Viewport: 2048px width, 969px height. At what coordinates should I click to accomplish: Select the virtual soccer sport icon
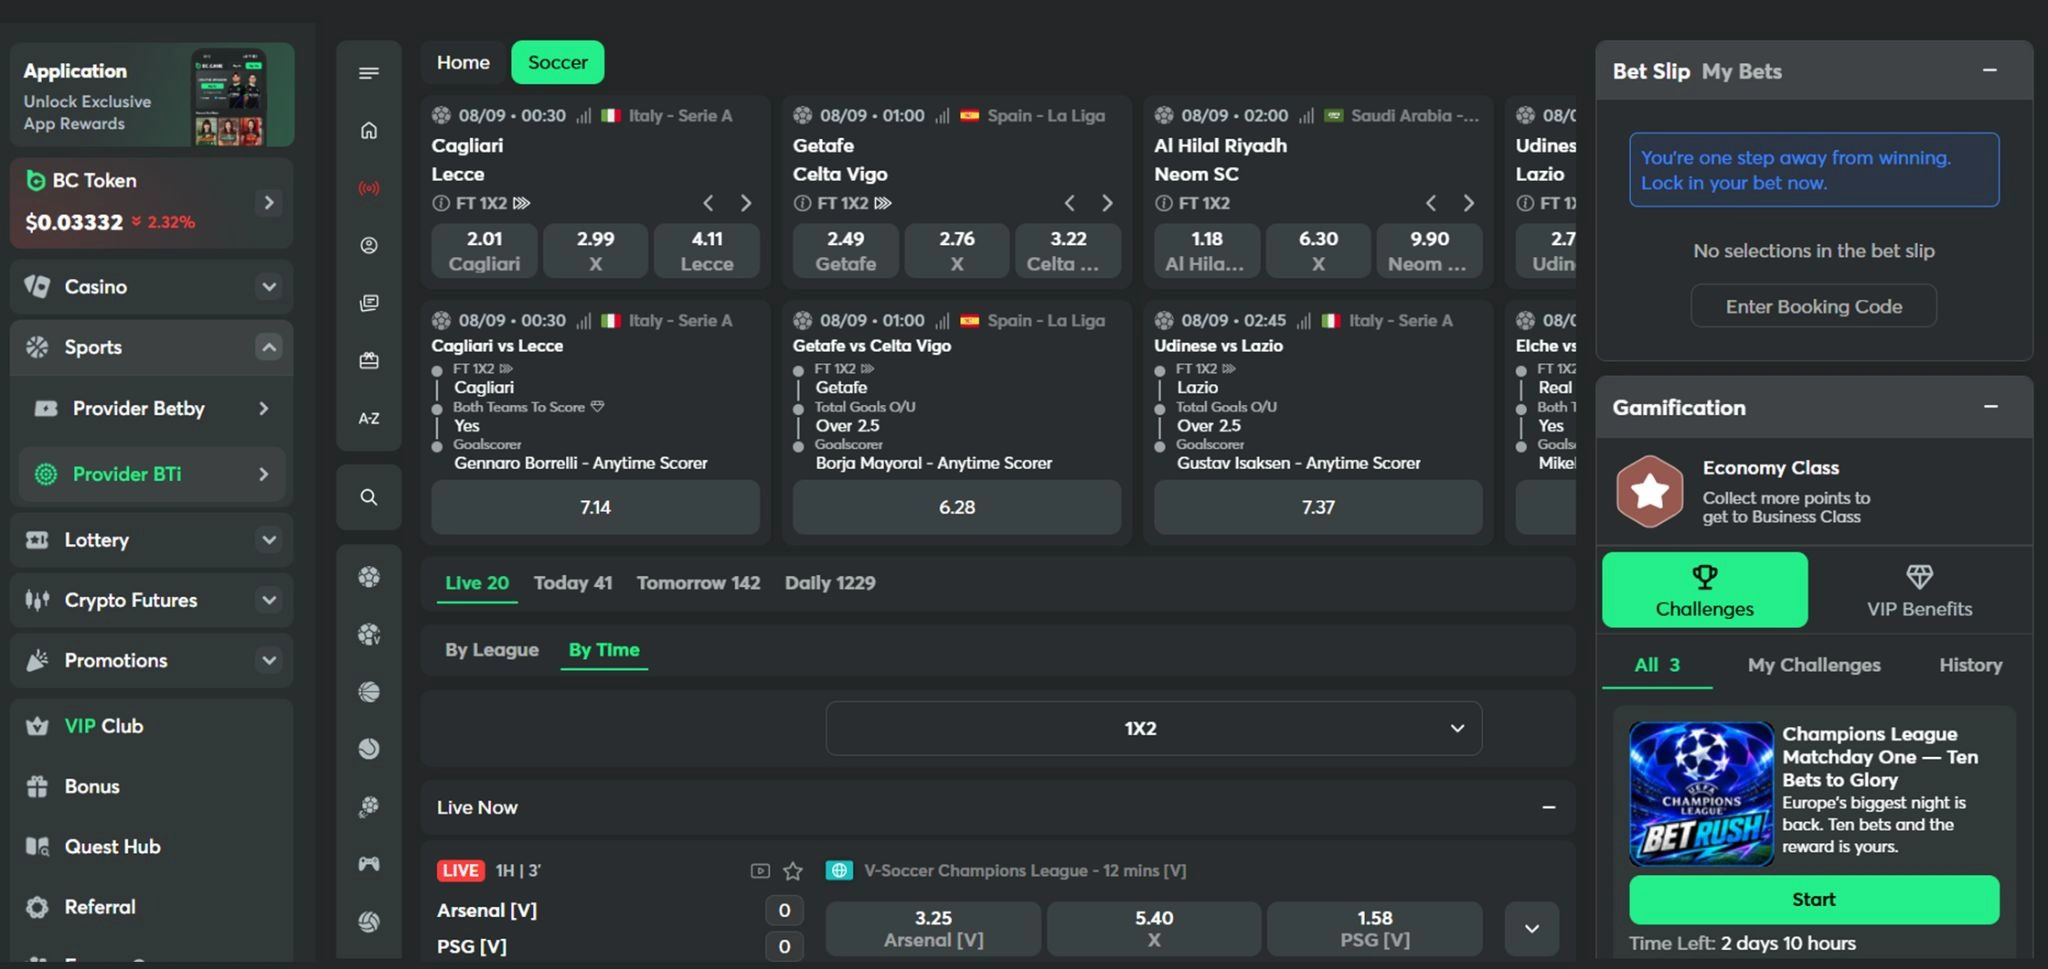[x=369, y=634]
